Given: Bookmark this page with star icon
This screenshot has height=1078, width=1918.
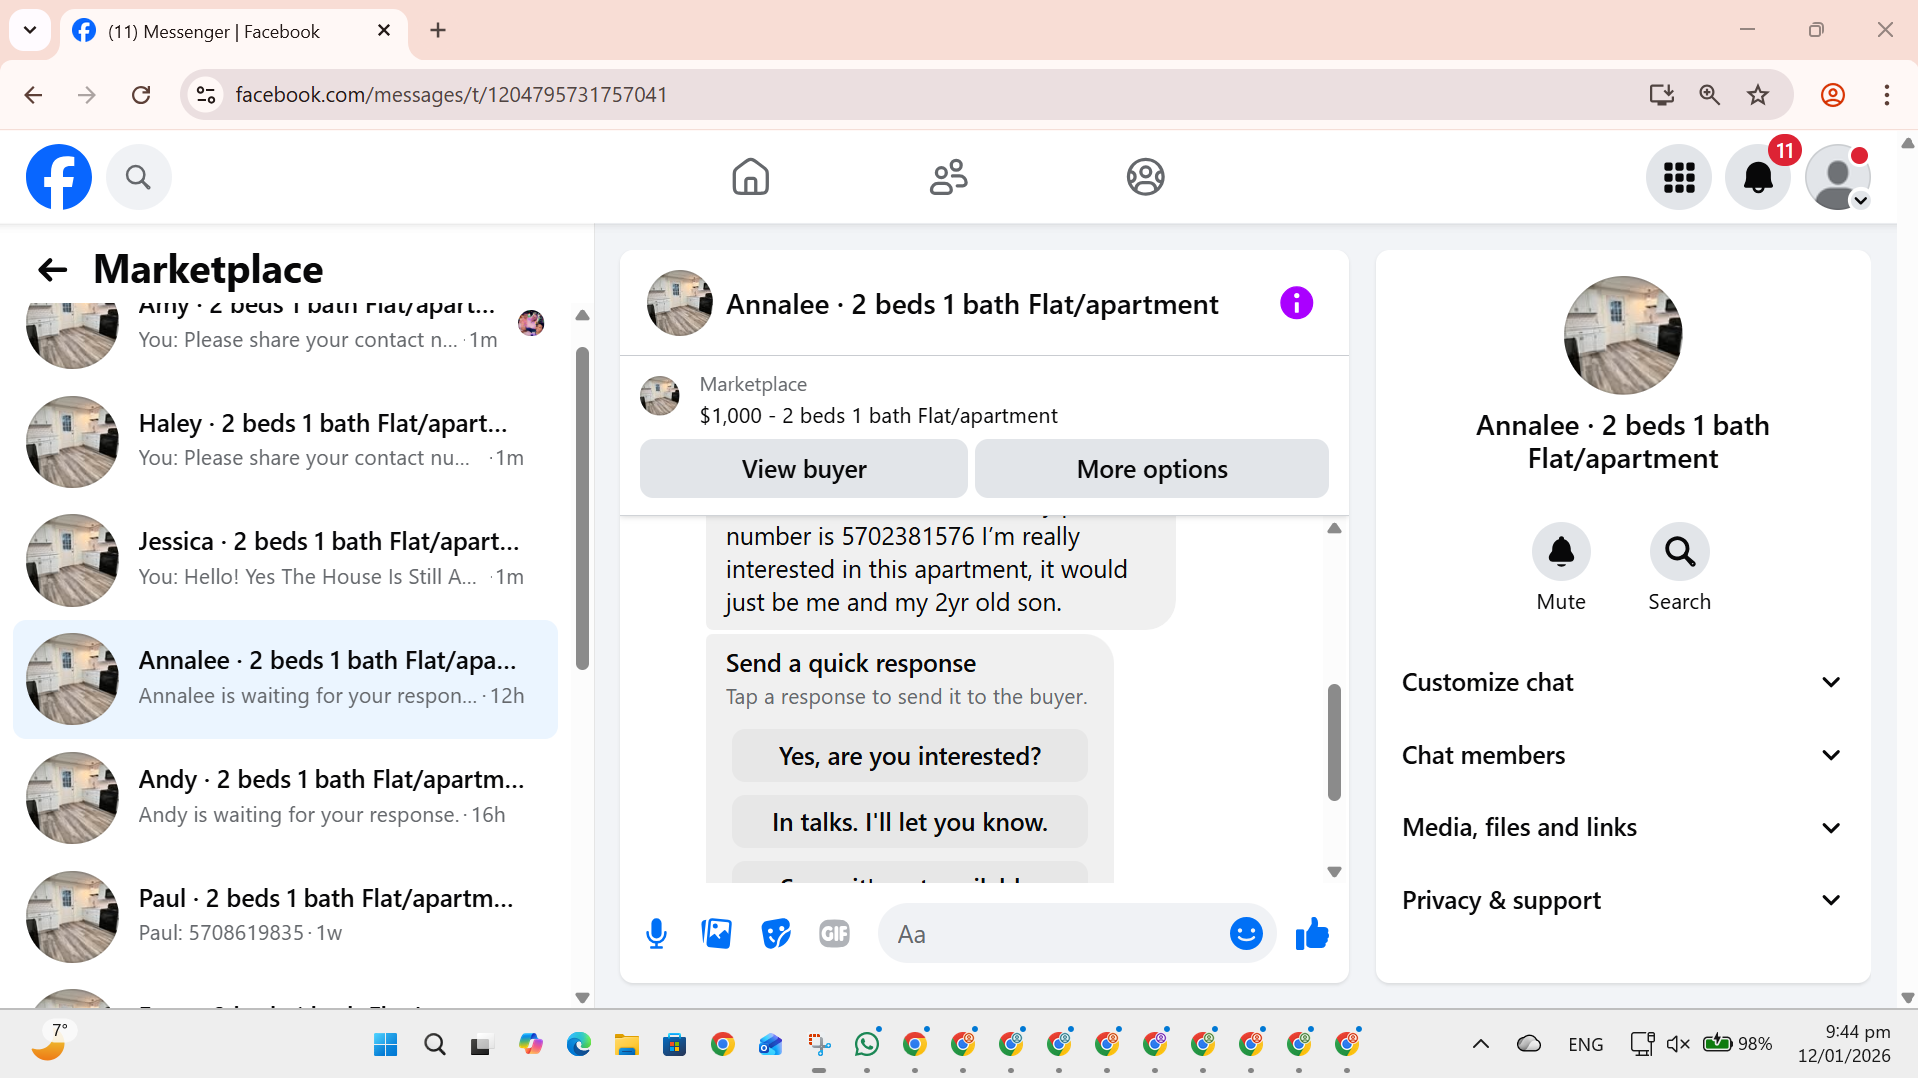Looking at the screenshot, I should tap(1758, 95).
